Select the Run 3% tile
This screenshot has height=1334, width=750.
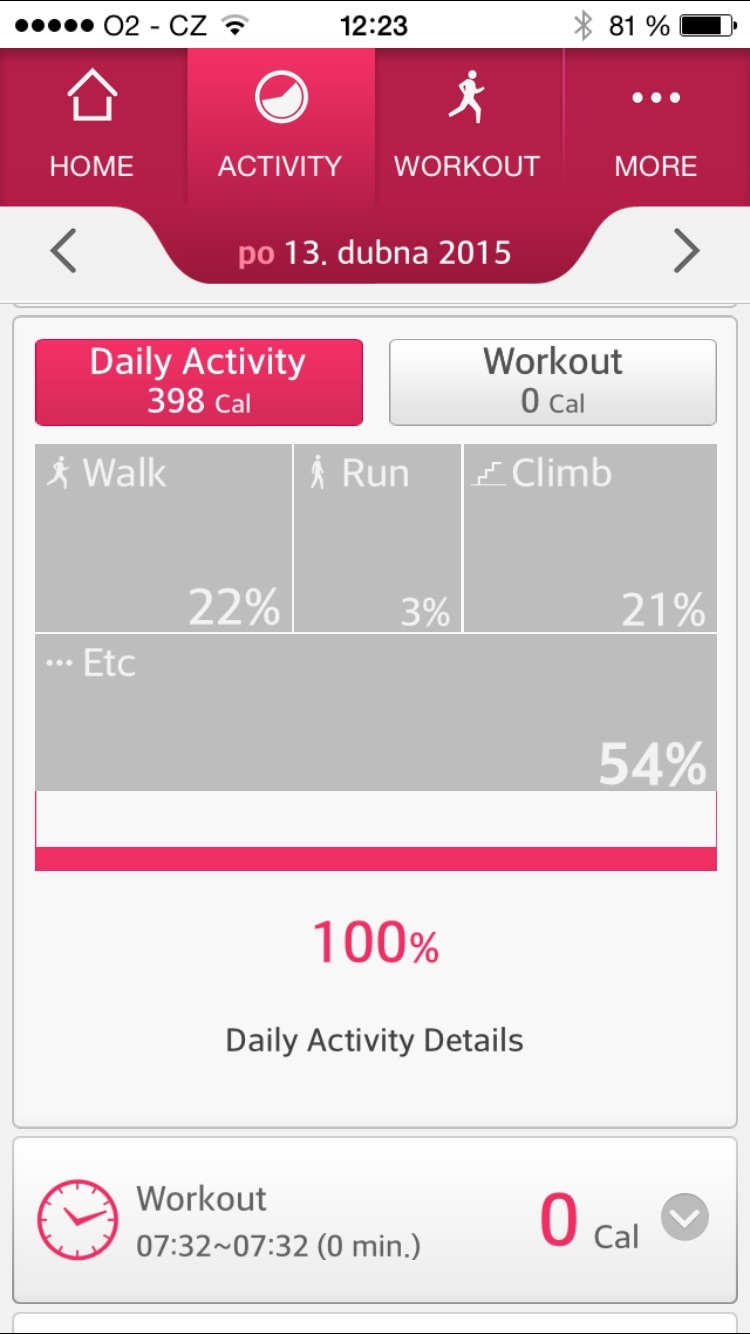pyautogui.click(x=378, y=538)
